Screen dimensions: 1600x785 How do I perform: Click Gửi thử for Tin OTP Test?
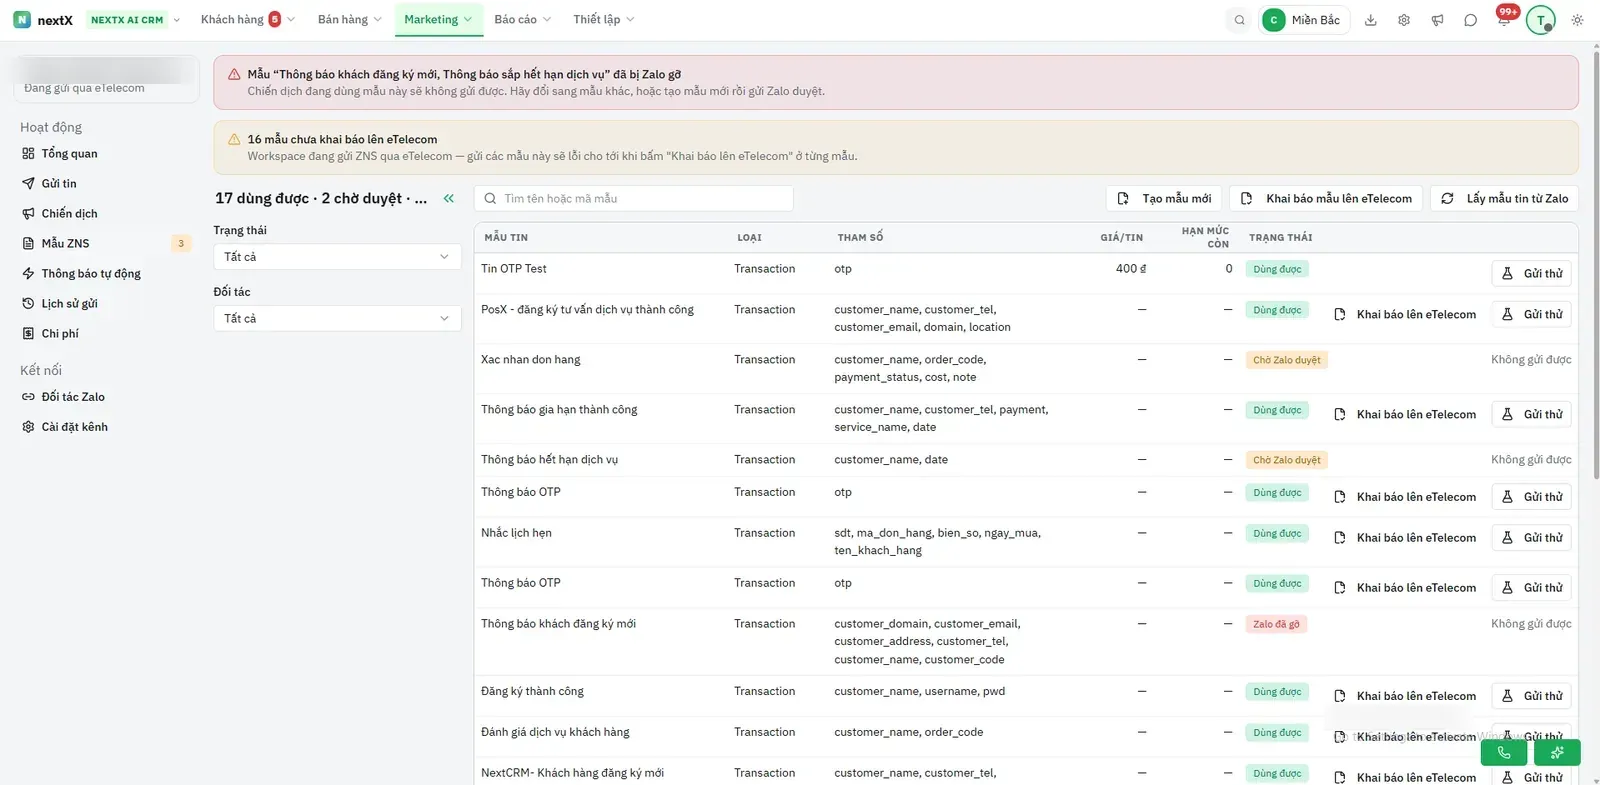tap(1532, 274)
